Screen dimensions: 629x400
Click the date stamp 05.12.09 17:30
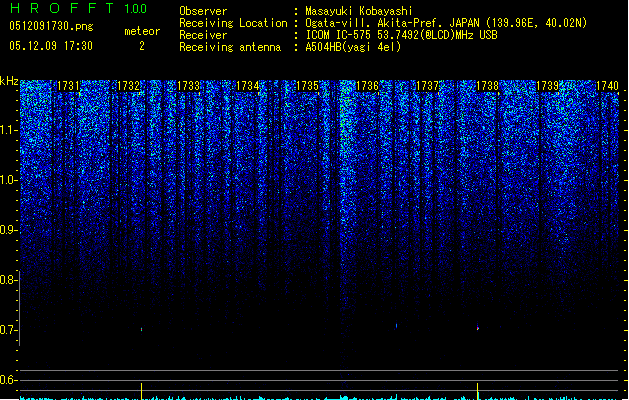point(51,46)
